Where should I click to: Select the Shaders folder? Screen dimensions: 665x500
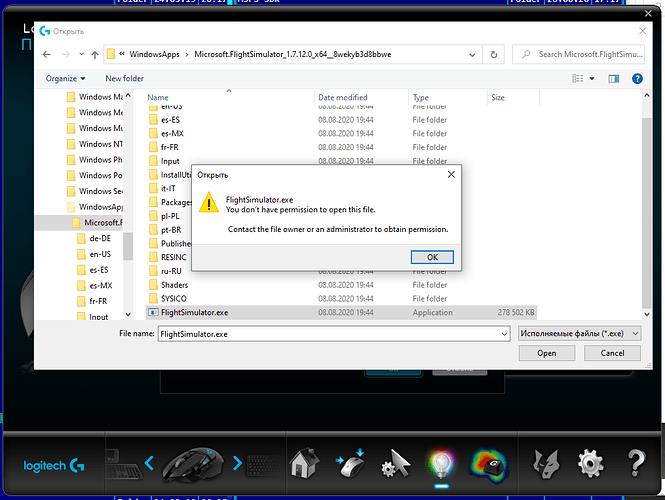tap(174, 285)
